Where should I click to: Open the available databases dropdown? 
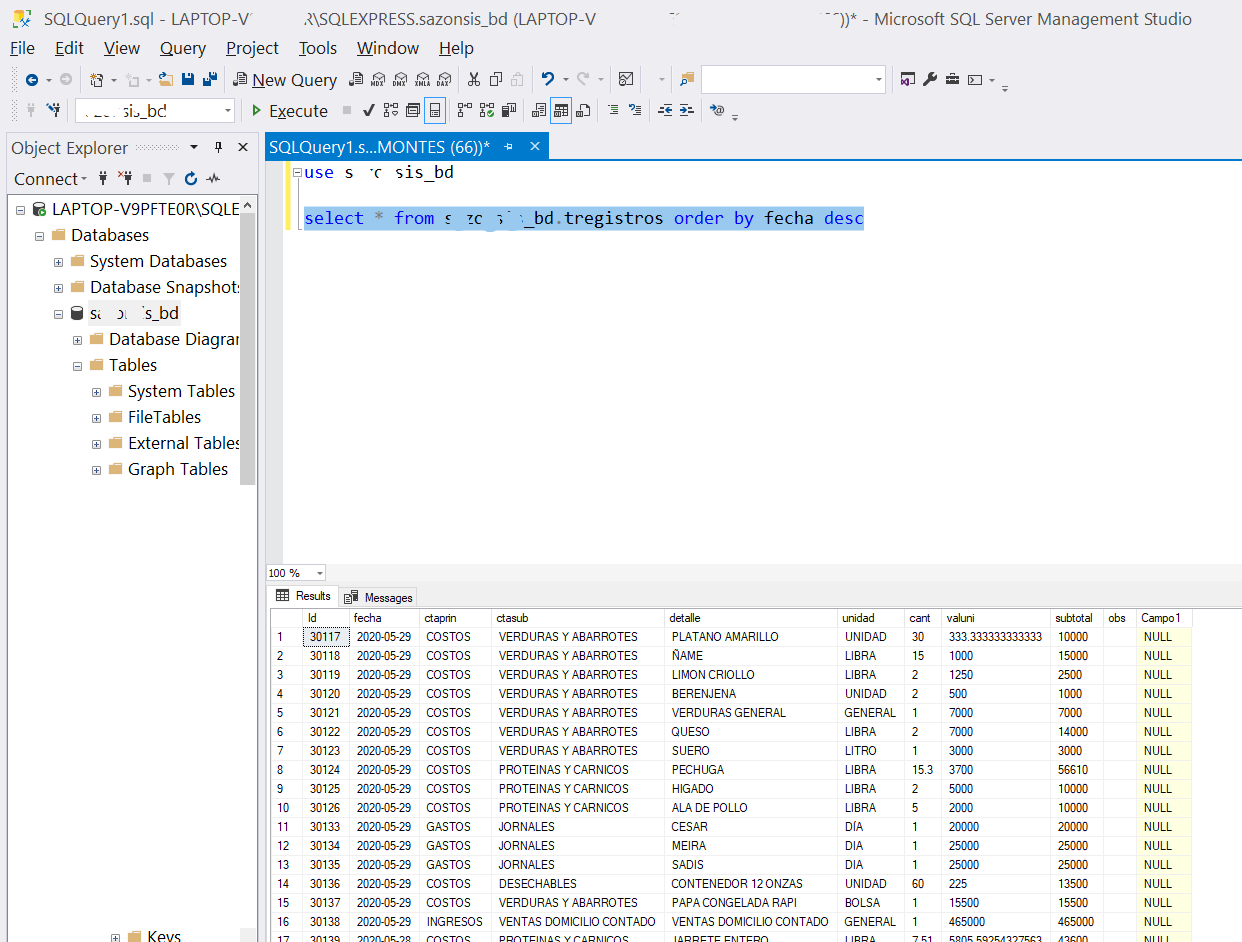pyautogui.click(x=226, y=110)
